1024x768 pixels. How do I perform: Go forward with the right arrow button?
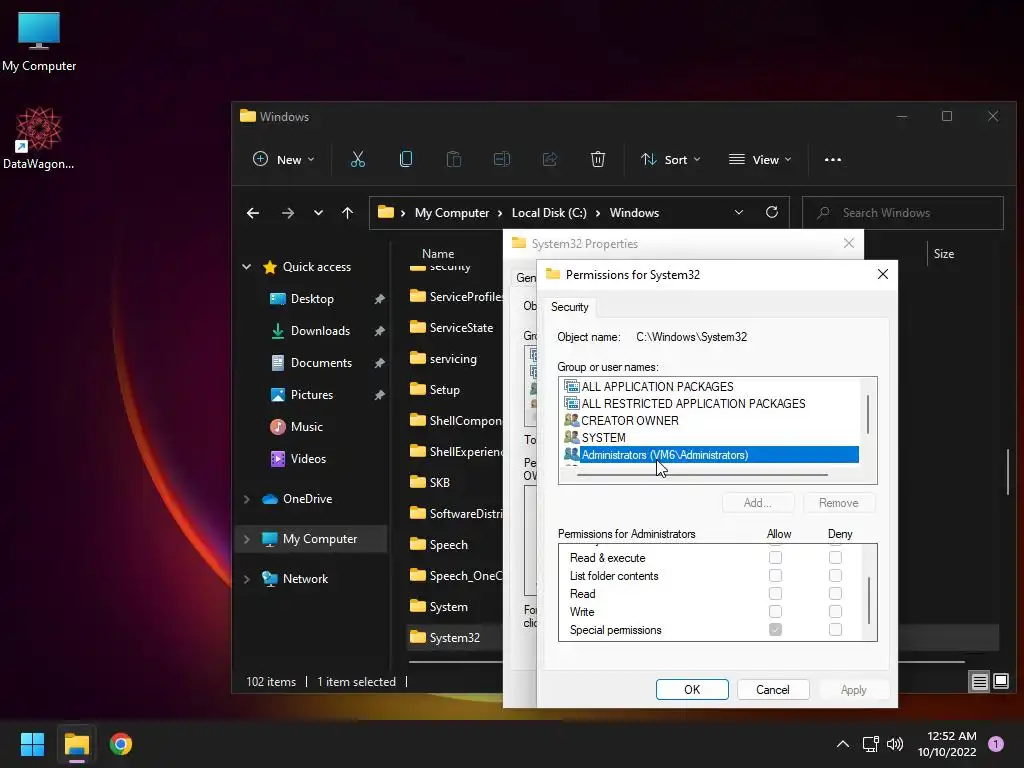287,213
